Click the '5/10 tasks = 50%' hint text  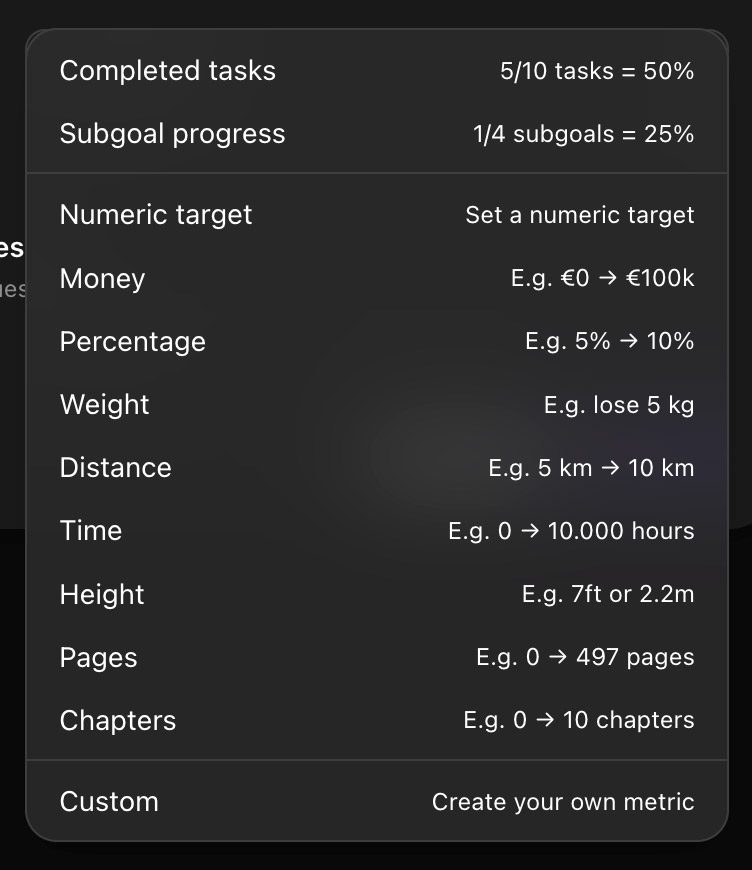pyautogui.click(x=597, y=71)
